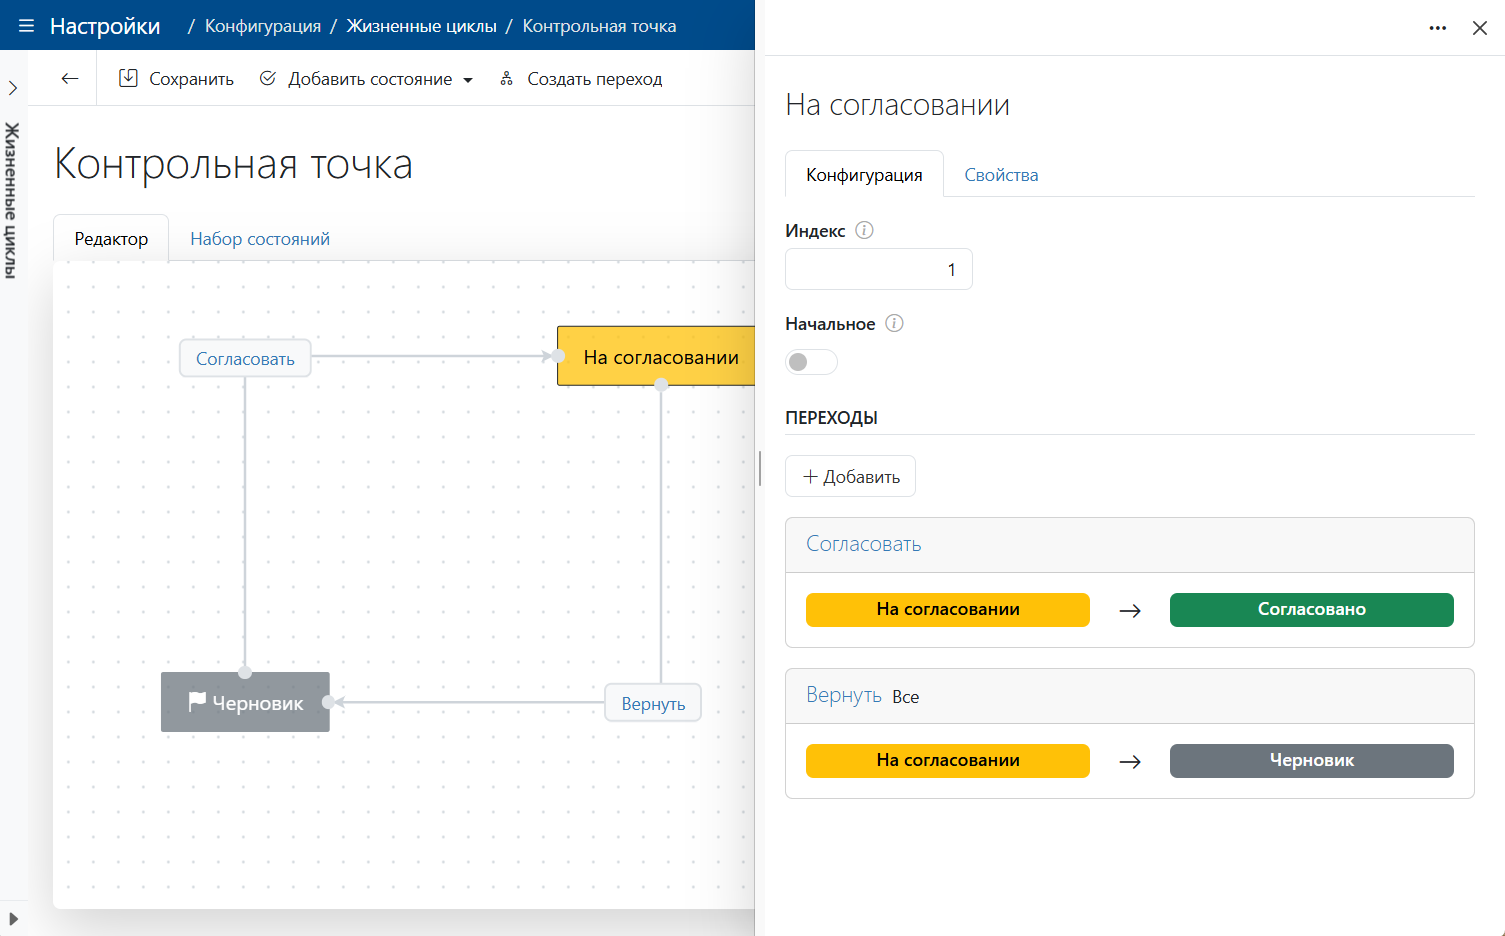Click the Жизненные циклы vertical sidebar label
The image size is (1505, 936).
(12, 200)
